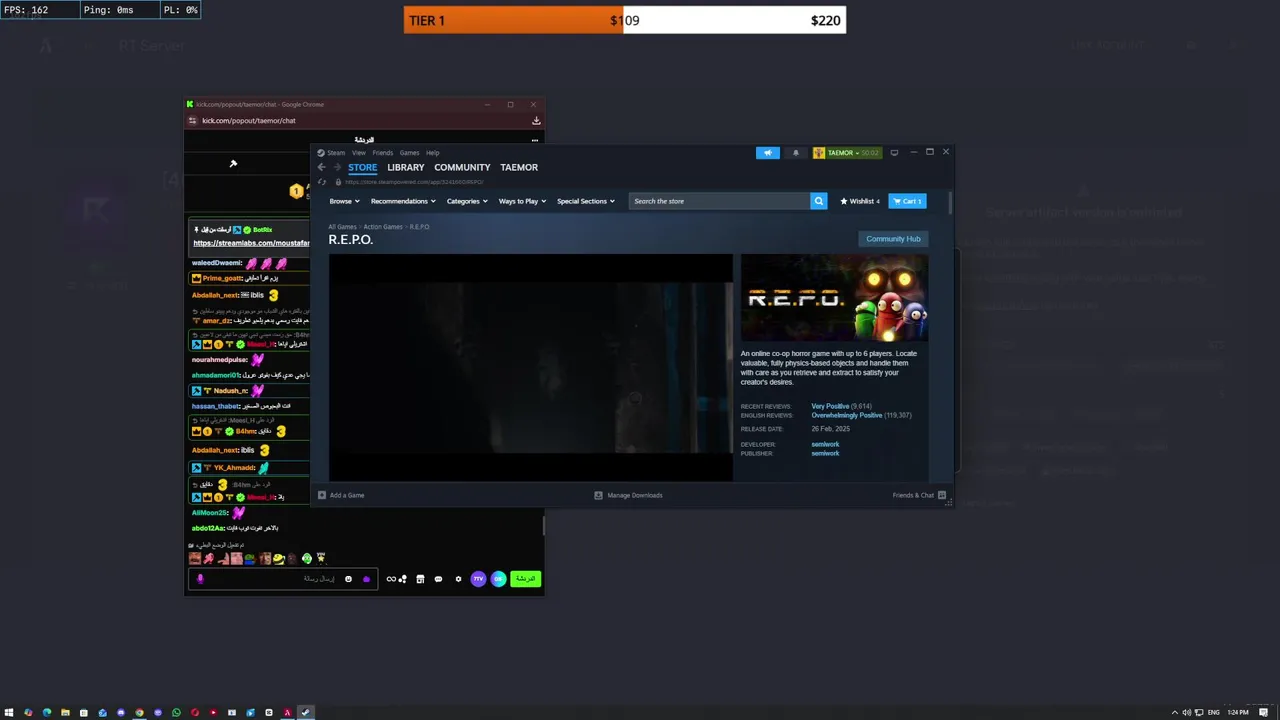Click the three-circles icon in chat toolbar
This screenshot has height=720, width=1280.
click(403, 579)
